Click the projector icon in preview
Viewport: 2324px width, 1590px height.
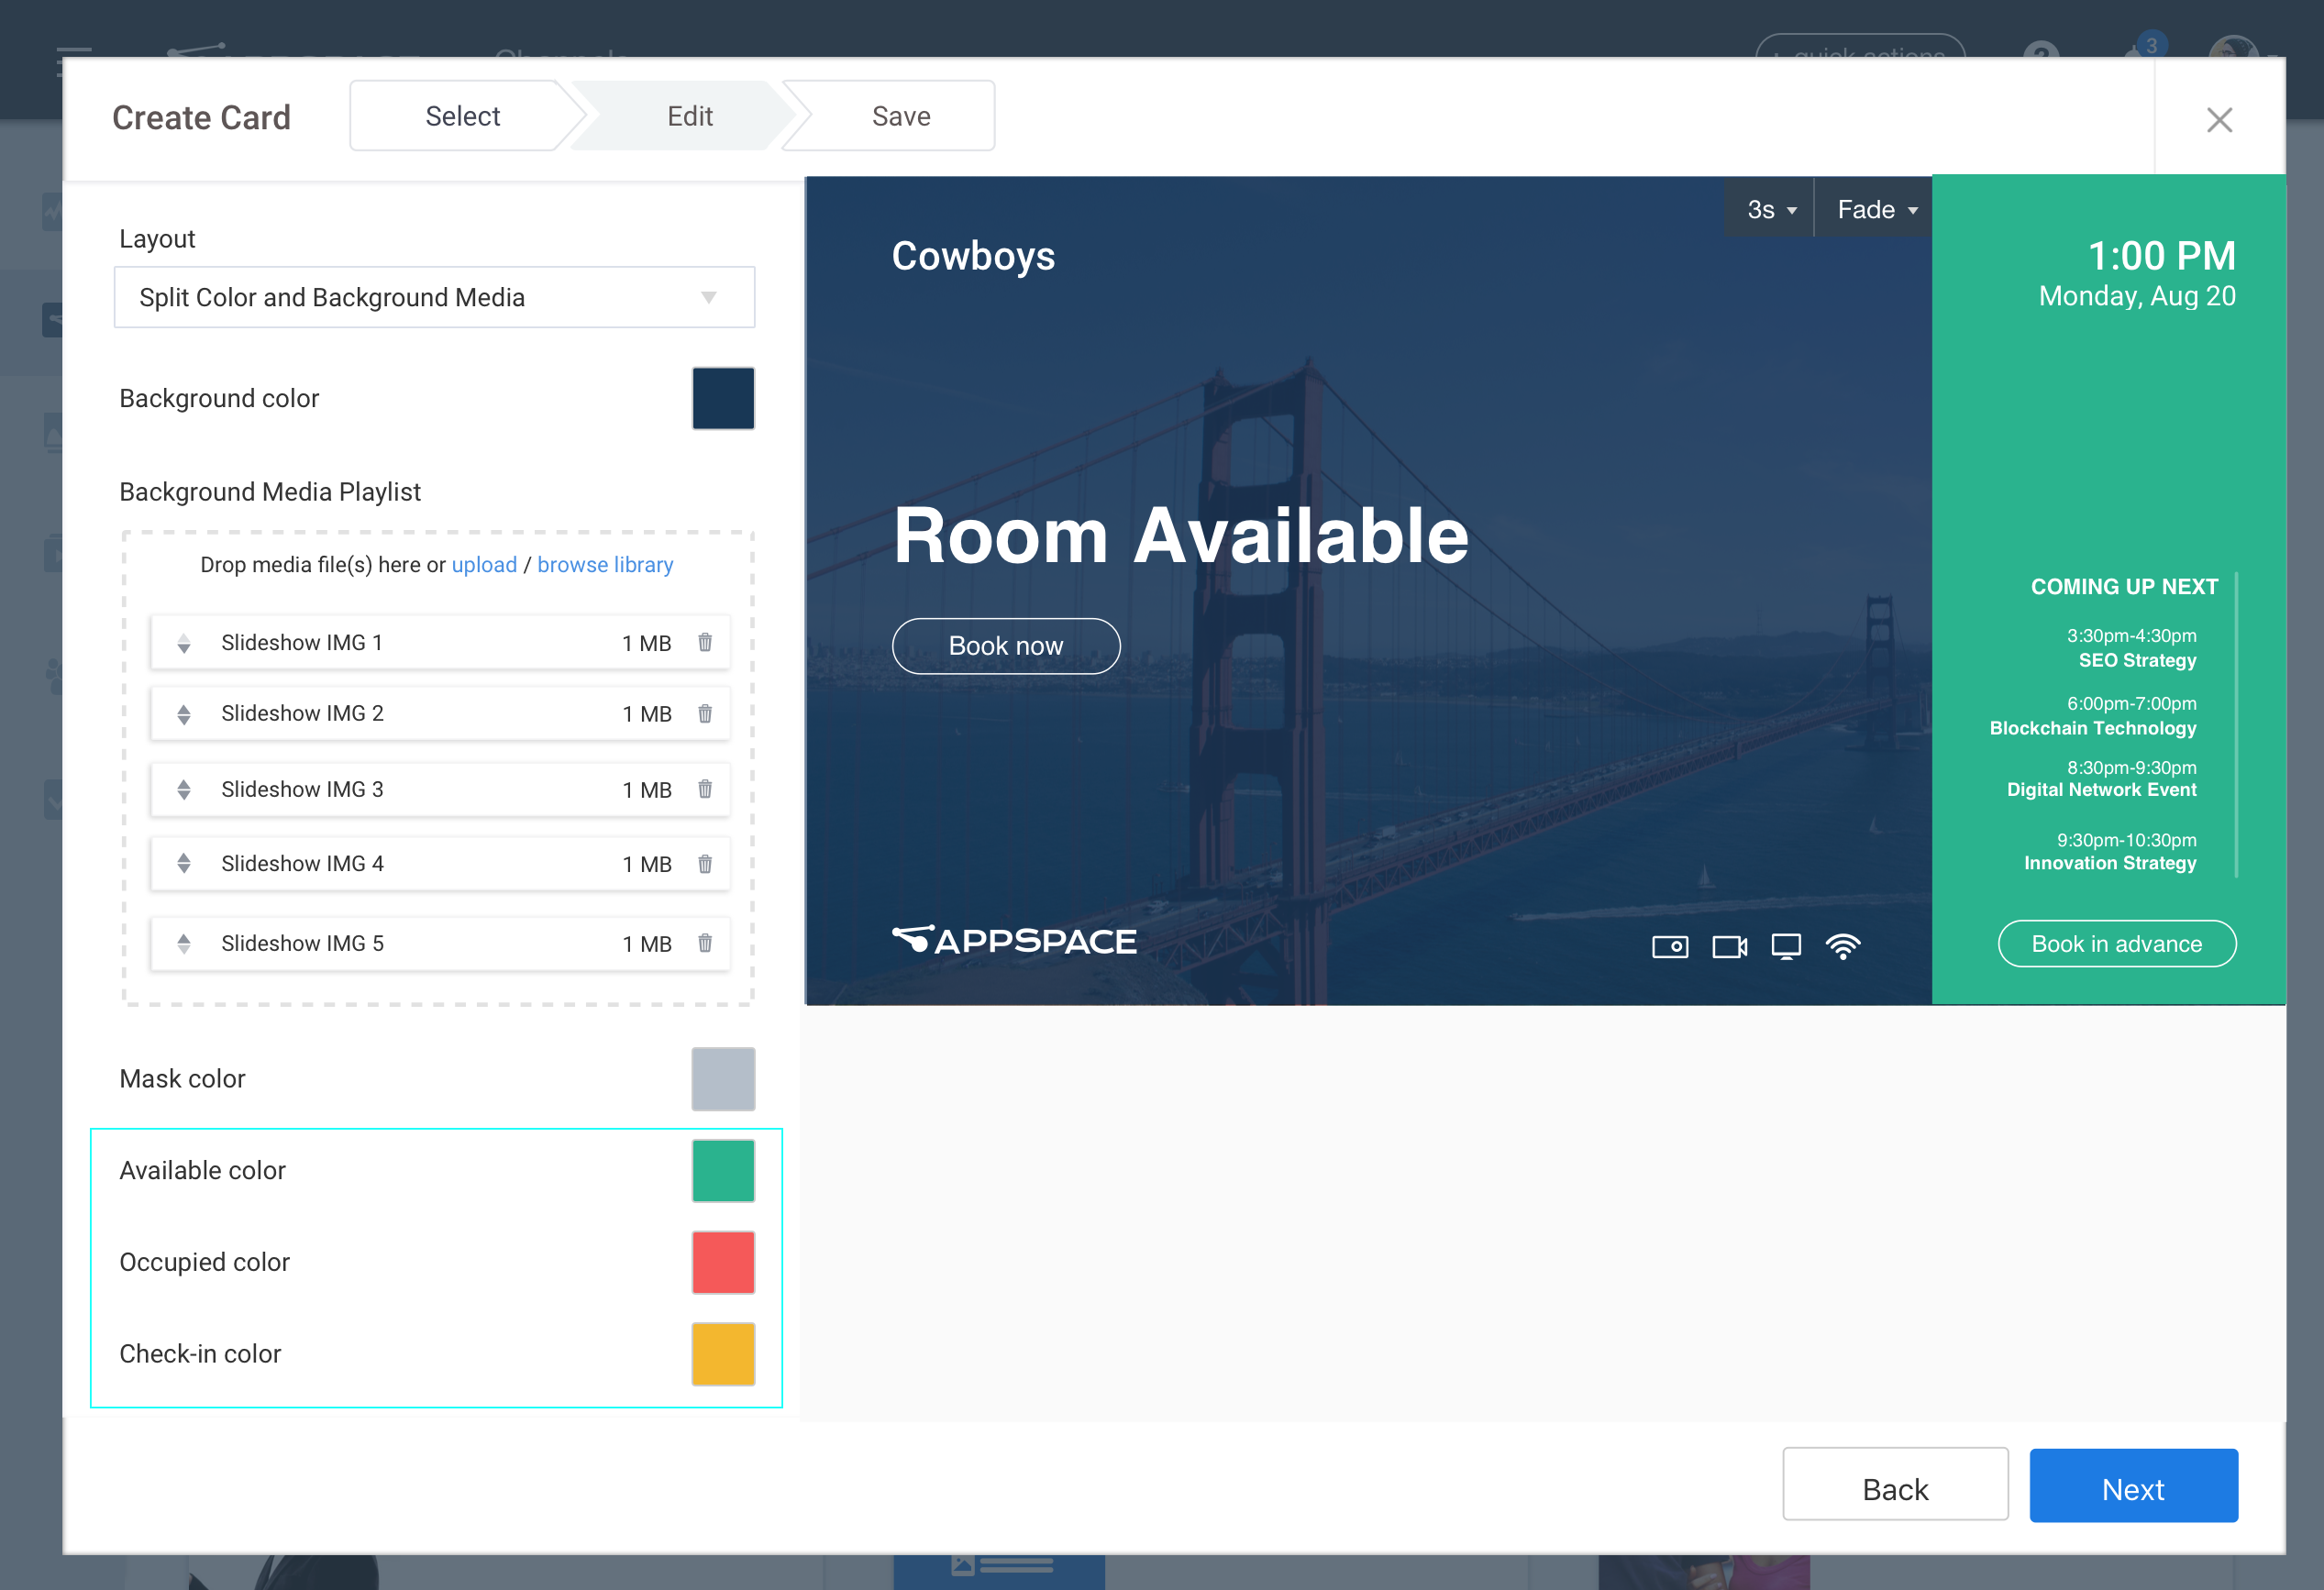[1670, 946]
